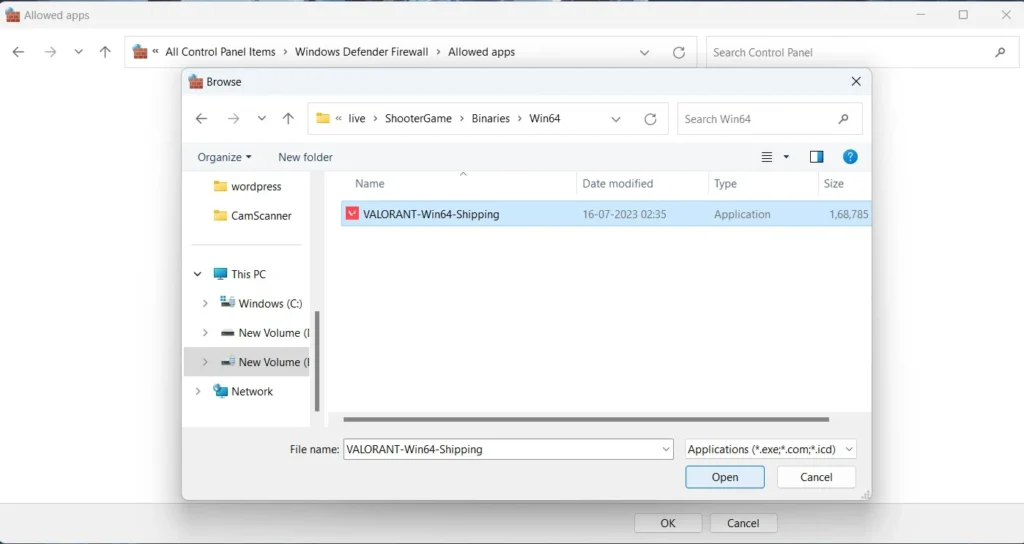Screen dimensions: 1024x544
Task: Open the wordpress folder in sidebar
Action: point(248,186)
